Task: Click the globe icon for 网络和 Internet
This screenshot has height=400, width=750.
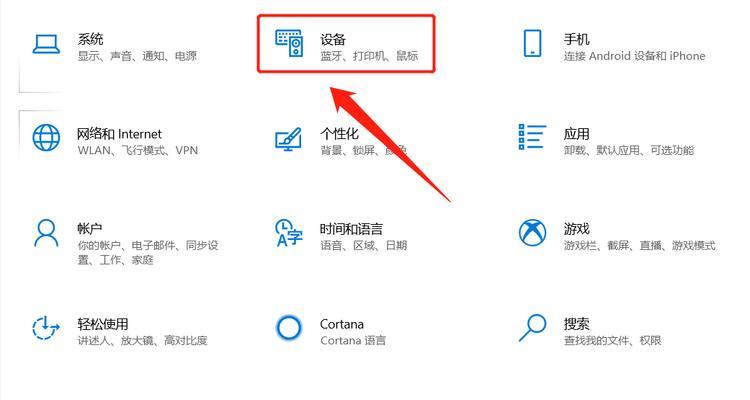Action: [46, 138]
